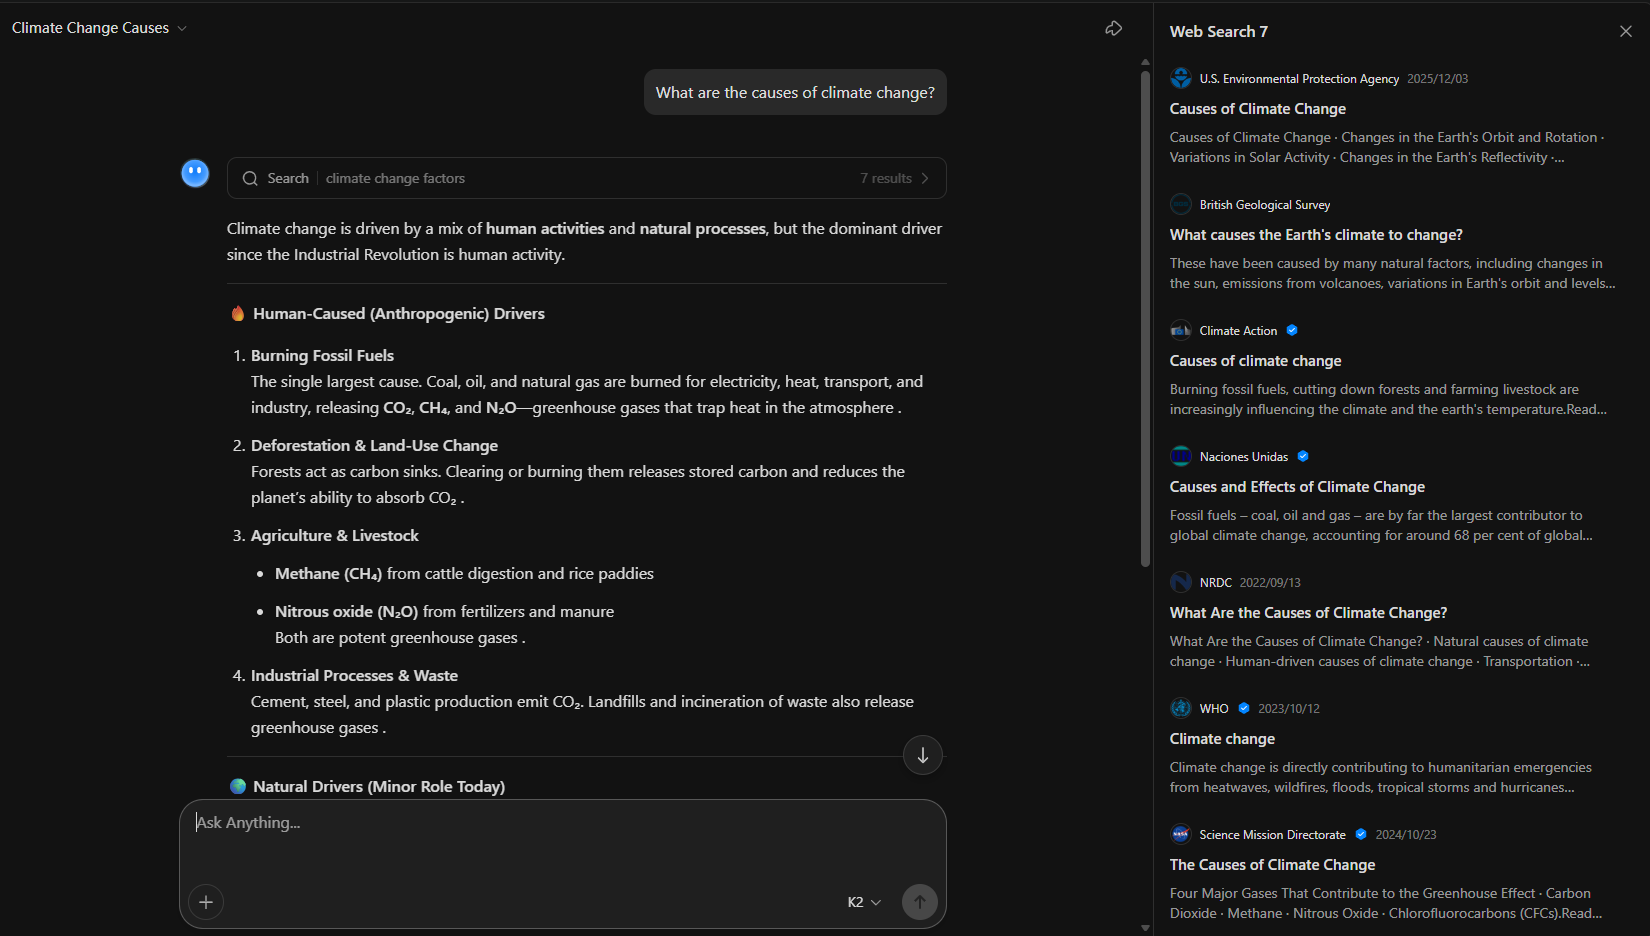Image resolution: width=1650 pixels, height=936 pixels.
Task: Click the EPA source logo icon
Action: point(1181,78)
